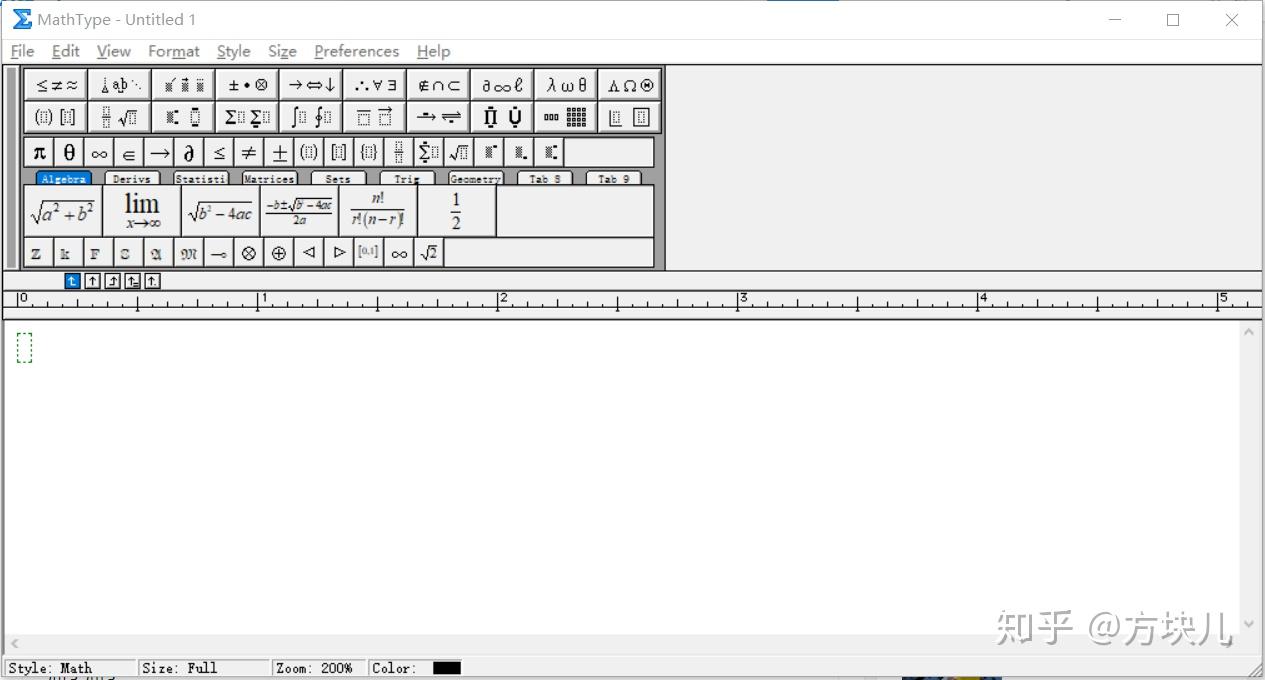The width and height of the screenshot is (1265, 680).
Task: Insert the right arrow symbol
Action: pos(159,152)
